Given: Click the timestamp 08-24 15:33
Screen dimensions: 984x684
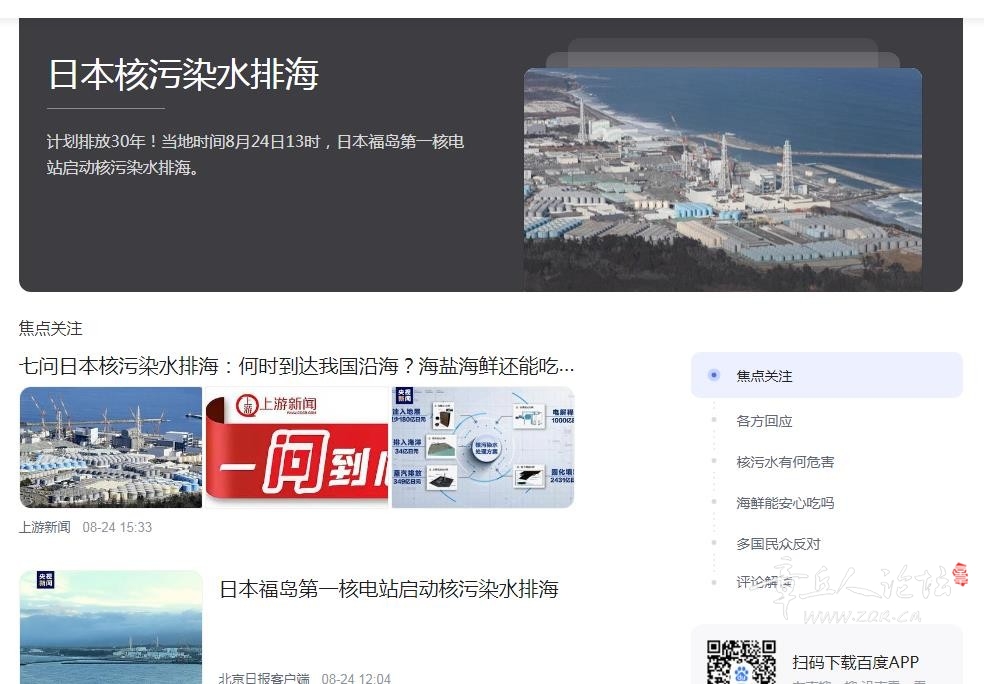Looking at the screenshot, I should (x=117, y=527).
